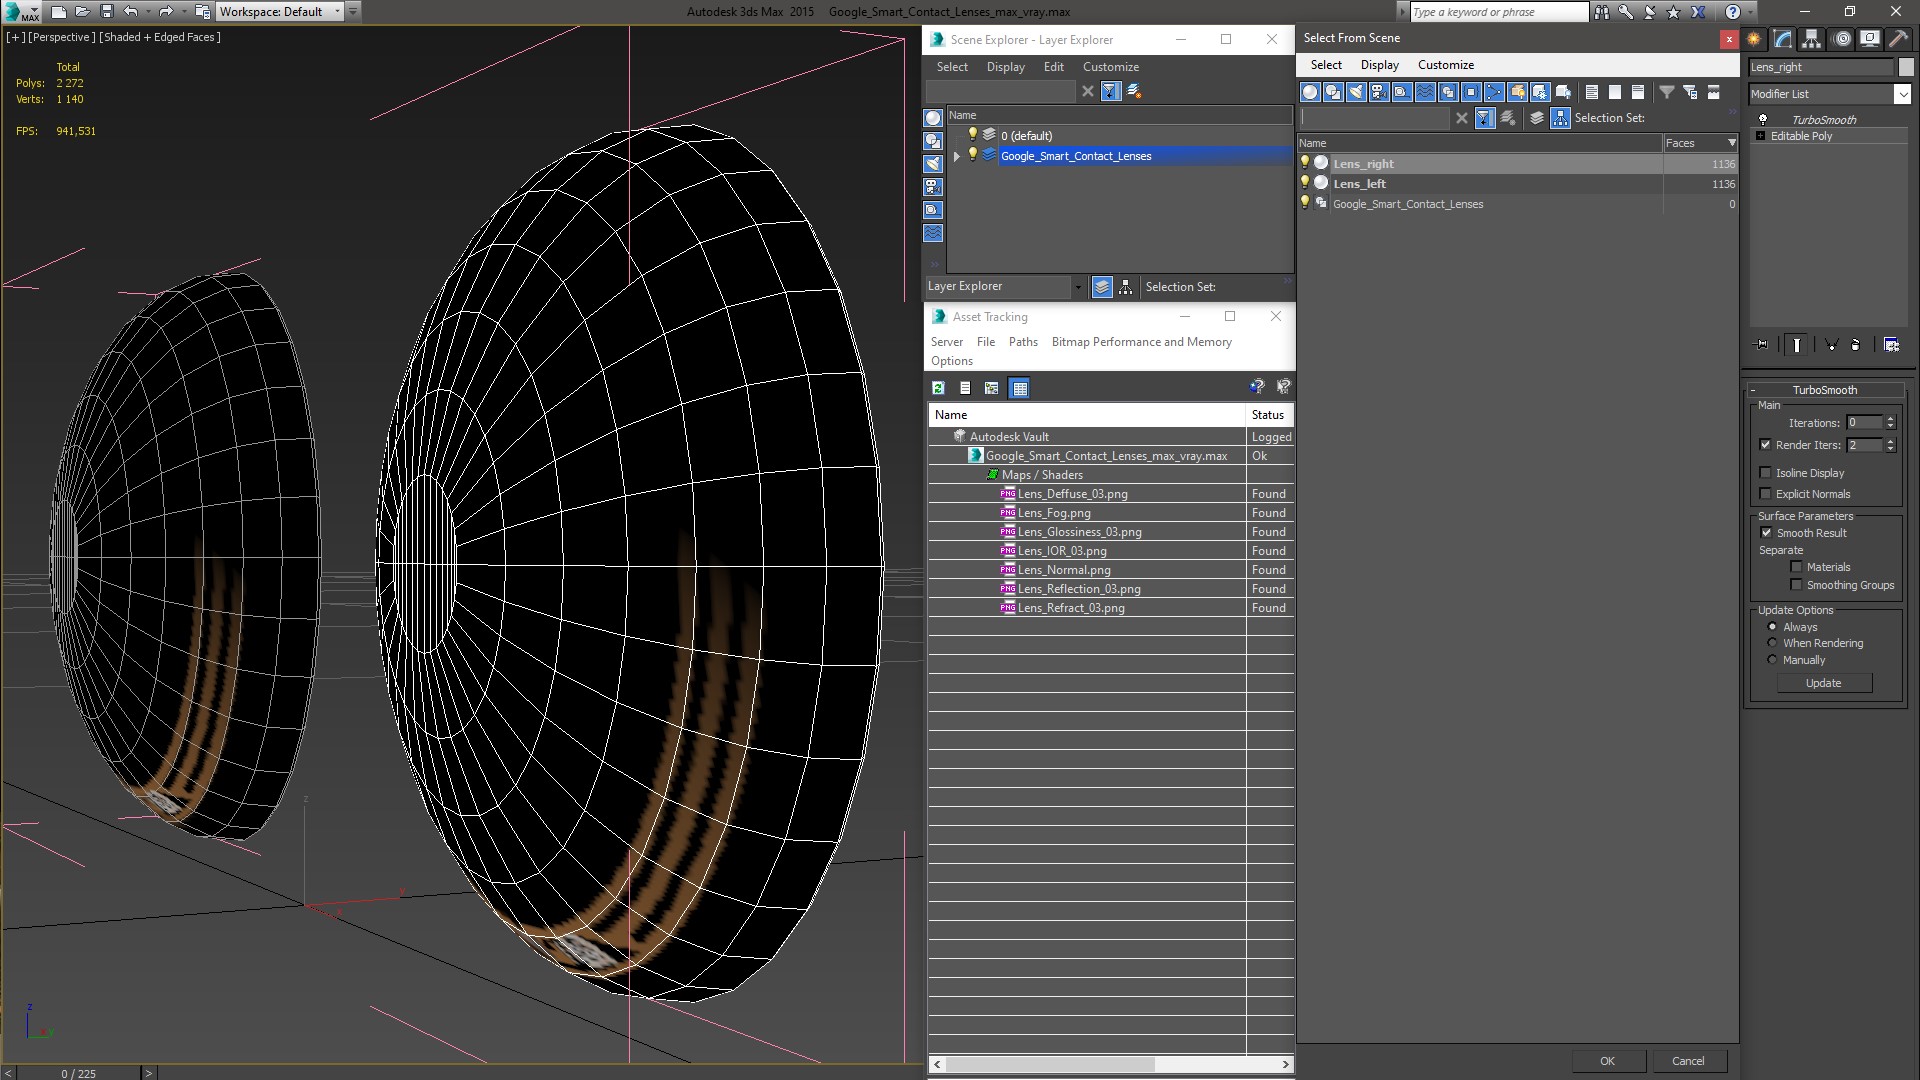Click Update button in TurboSmooth rollout
Screen dimensions: 1920x1080
(x=1824, y=683)
